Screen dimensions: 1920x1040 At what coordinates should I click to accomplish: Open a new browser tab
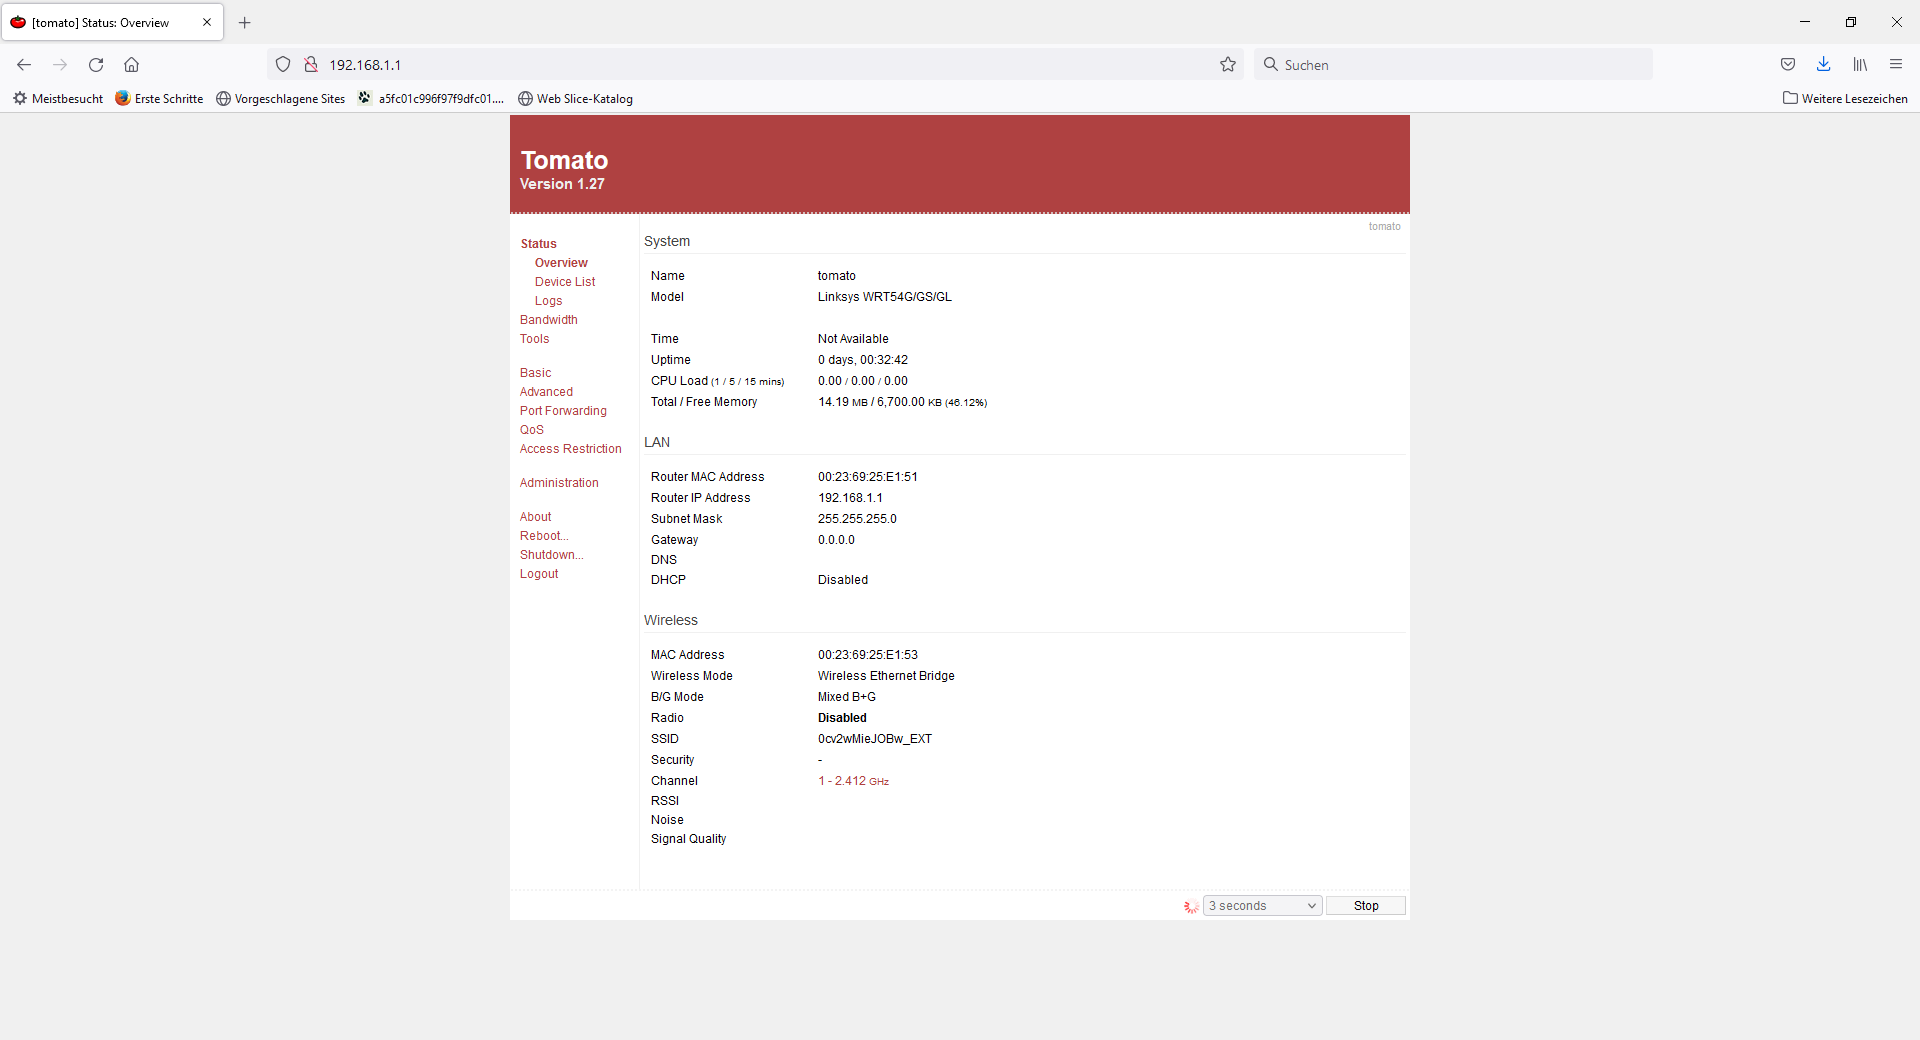[x=245, y=22]
